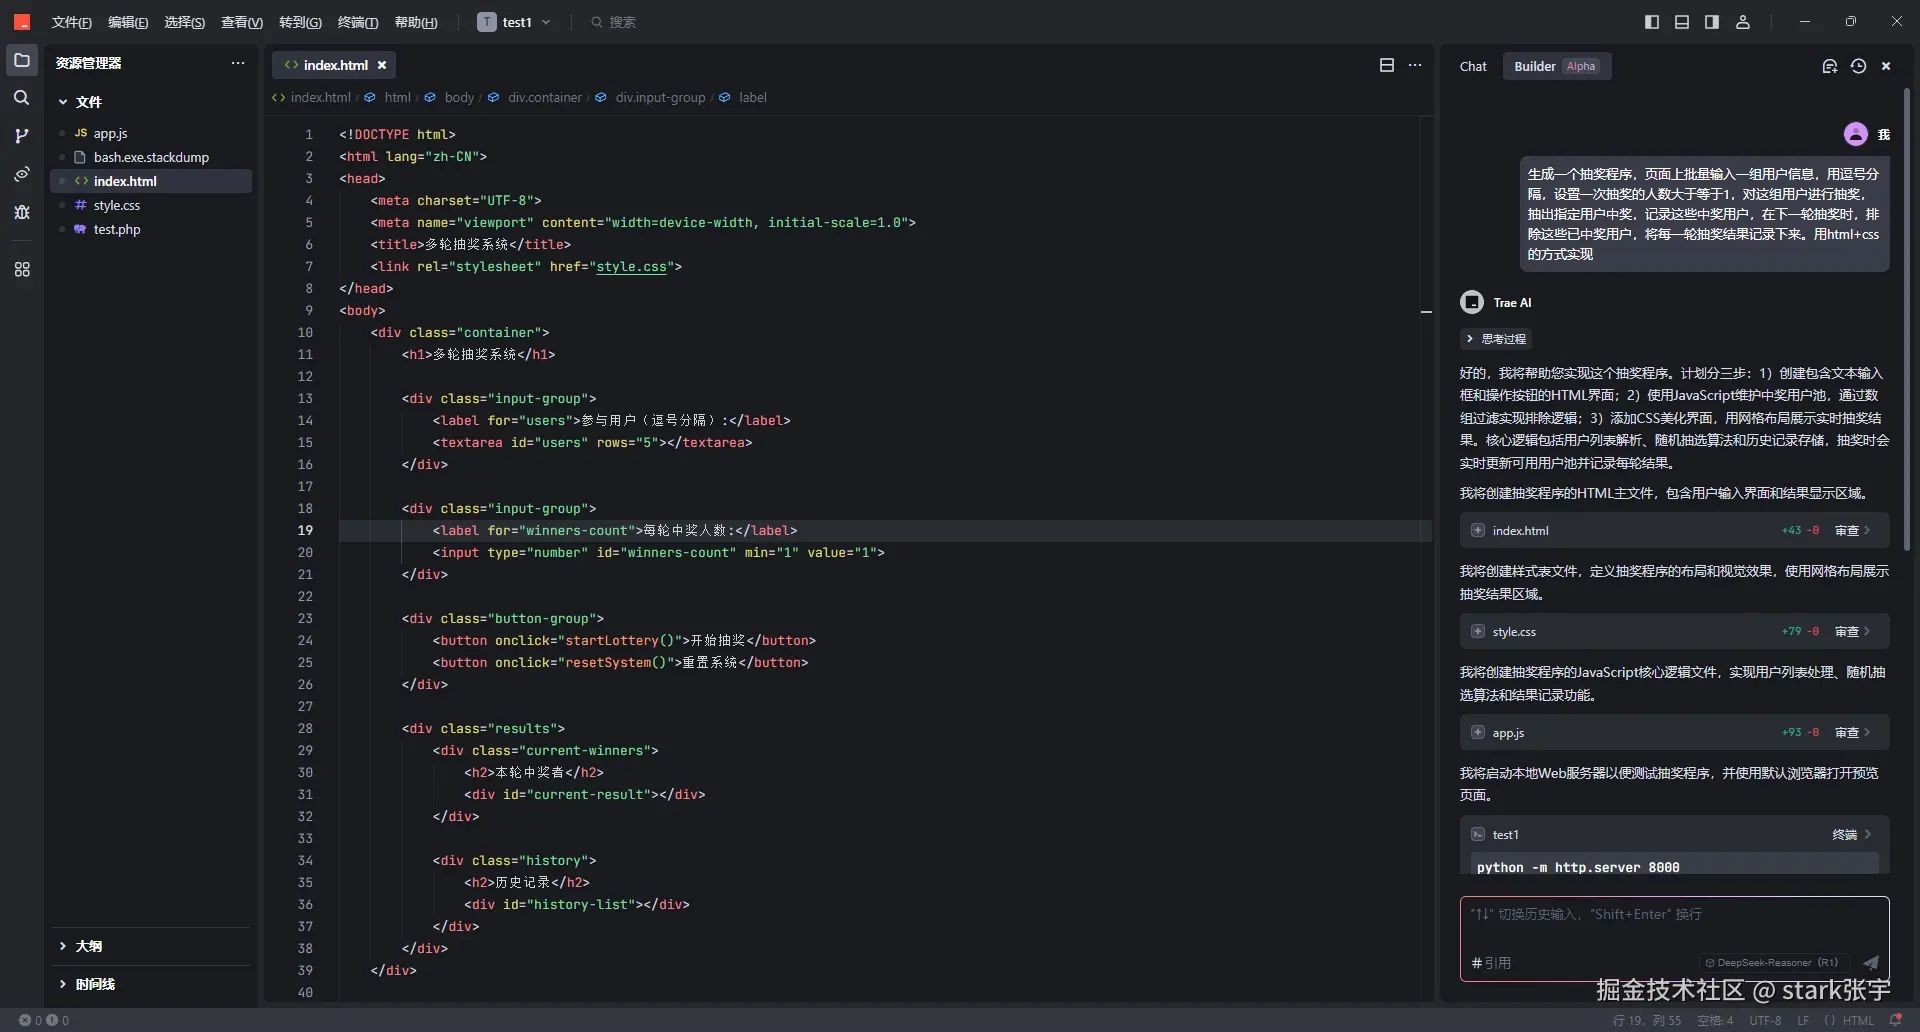1920x1032 pixels.
Task: Expand the 大纲 outline section
Action: click(x=88, y=946)
